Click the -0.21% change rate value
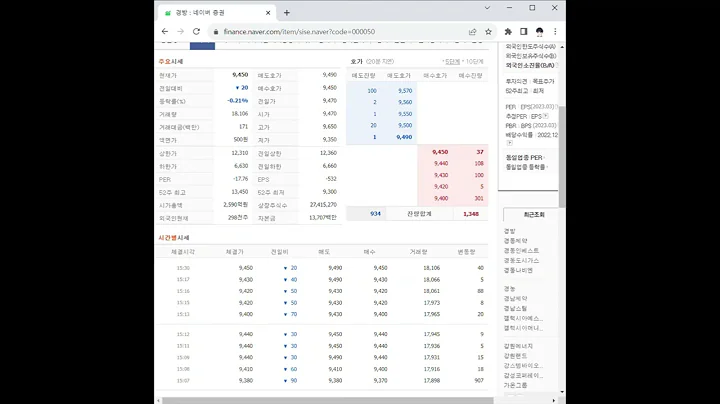The width and height of the screenshot is (720, 404). 237,101
